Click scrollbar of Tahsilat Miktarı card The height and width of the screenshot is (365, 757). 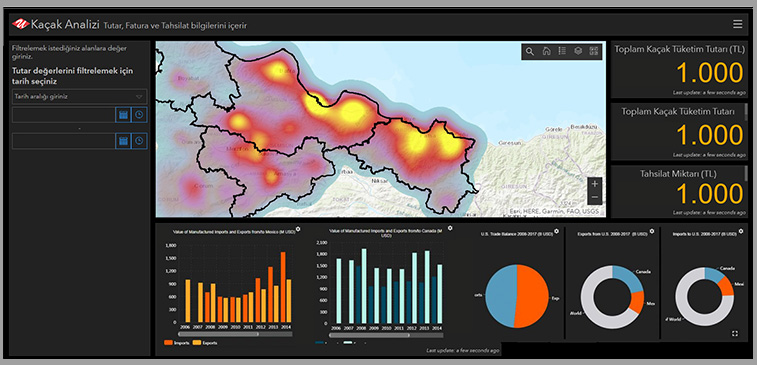pyautogui.click(x=746, y=174)
